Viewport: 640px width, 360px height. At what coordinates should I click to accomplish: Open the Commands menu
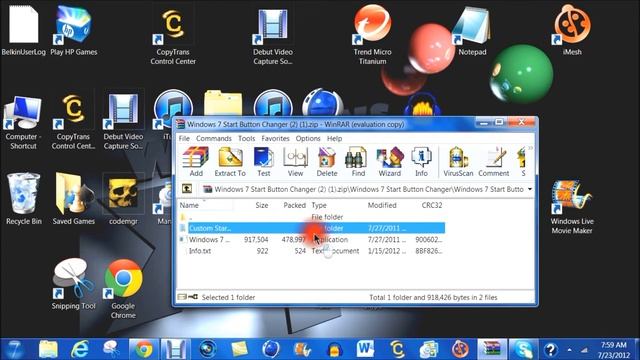pos(213,138)
